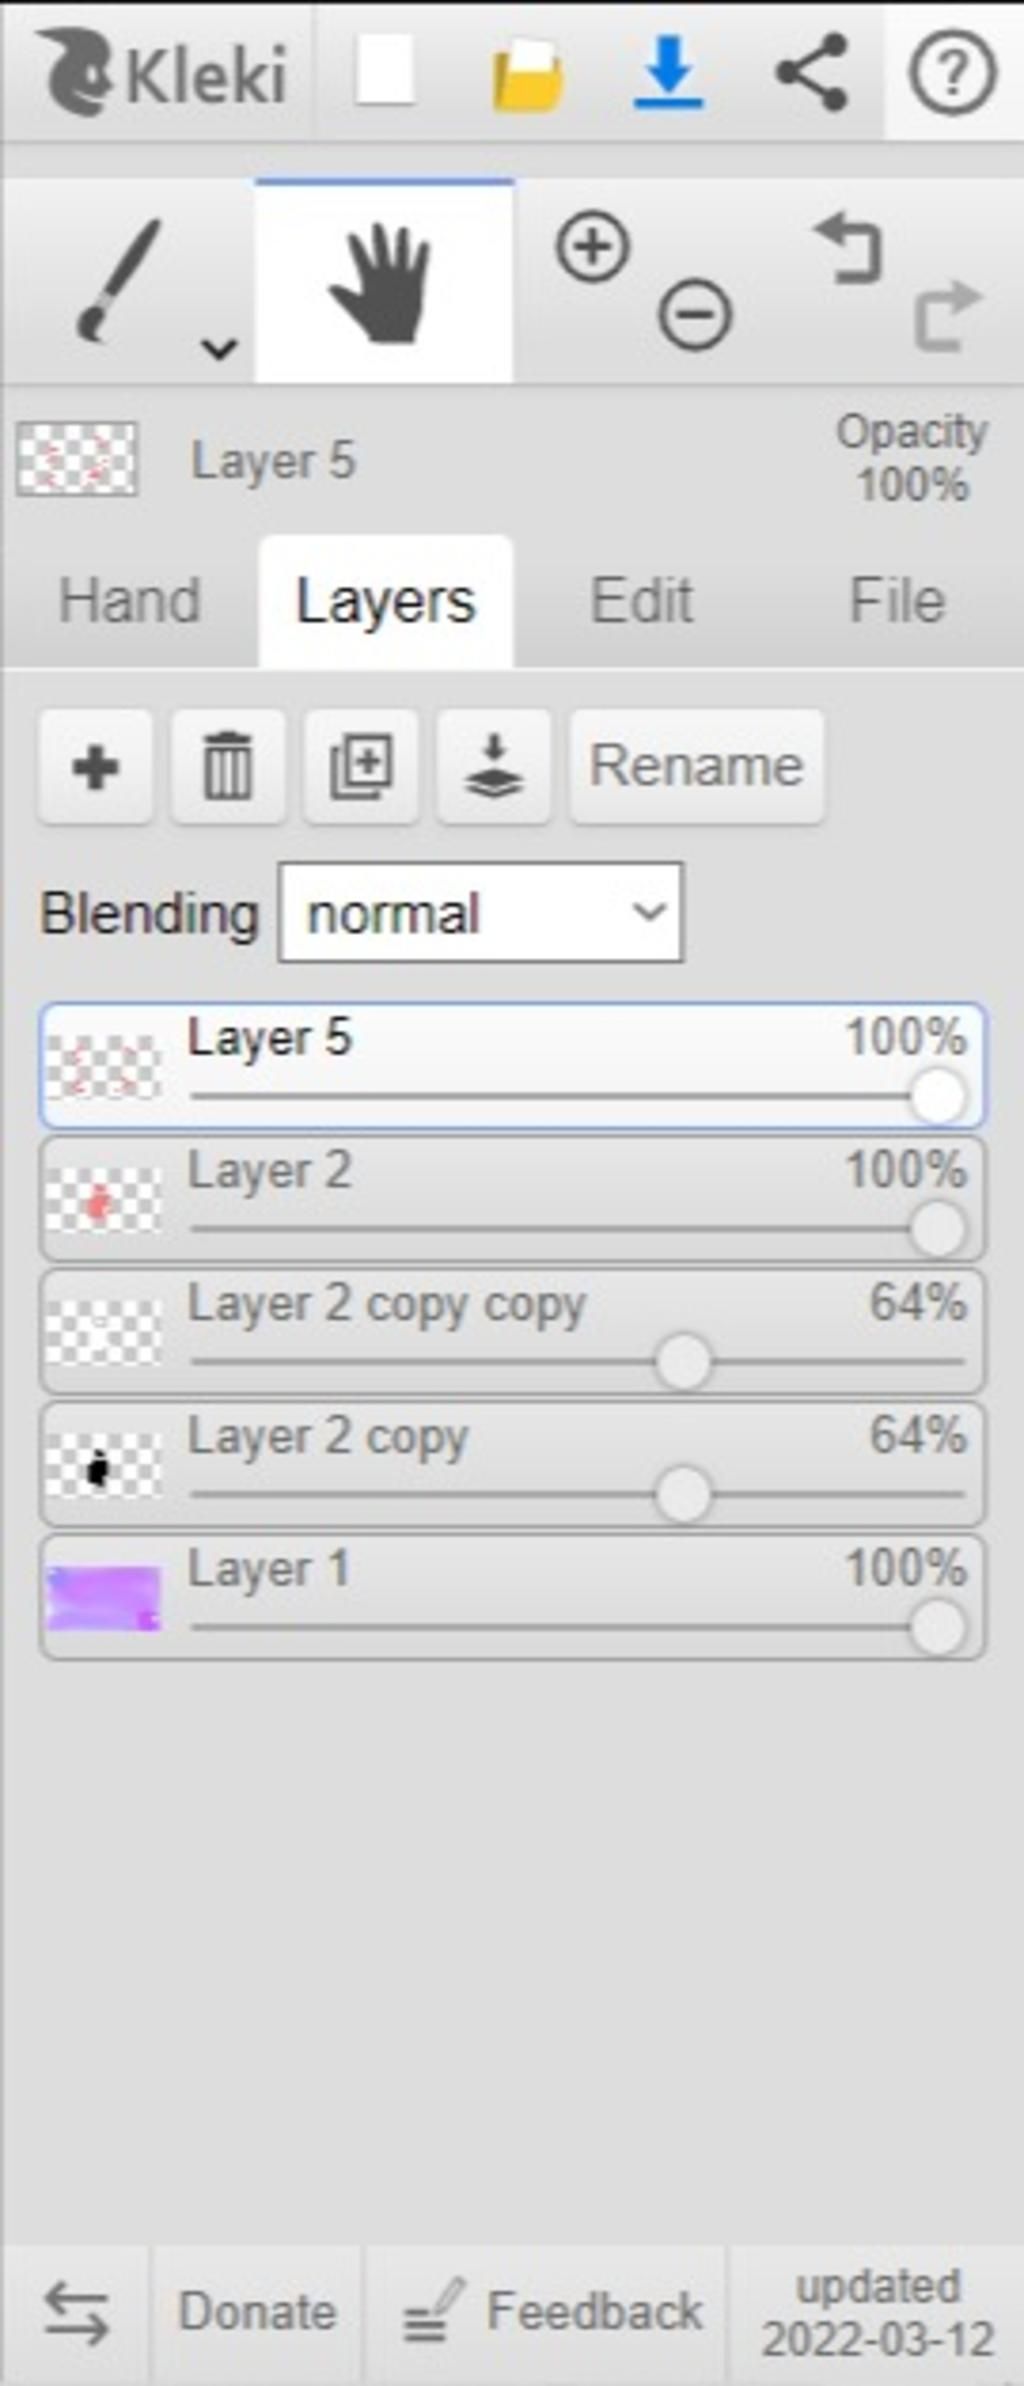The height and width of the screenshot is (2386, 1024).
Task: Open an image from the folder icon
Action: pyautogui.click(x=528, y=74)
